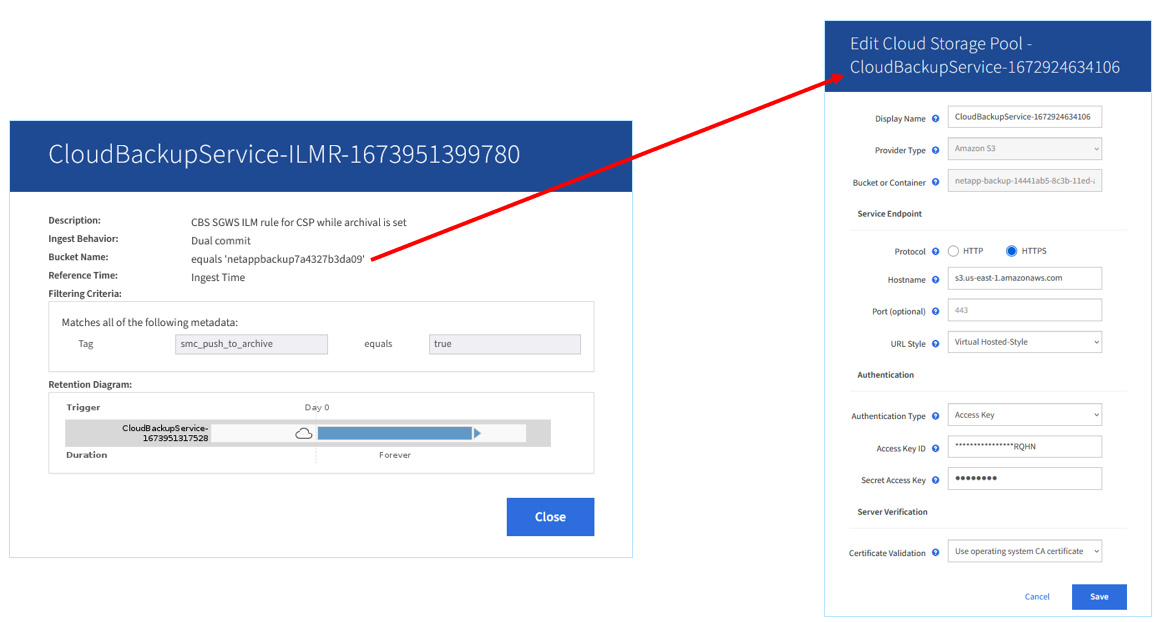The width and height of the screenshot is (1158, 622).
Task: Open the Provider Type dropdown
Action: 1024,148
